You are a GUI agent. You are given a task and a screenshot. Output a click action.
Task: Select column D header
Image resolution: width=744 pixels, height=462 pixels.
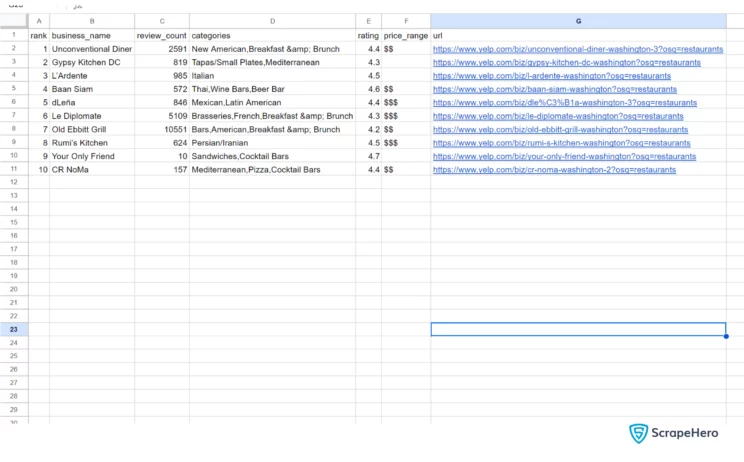coord(272,21)
